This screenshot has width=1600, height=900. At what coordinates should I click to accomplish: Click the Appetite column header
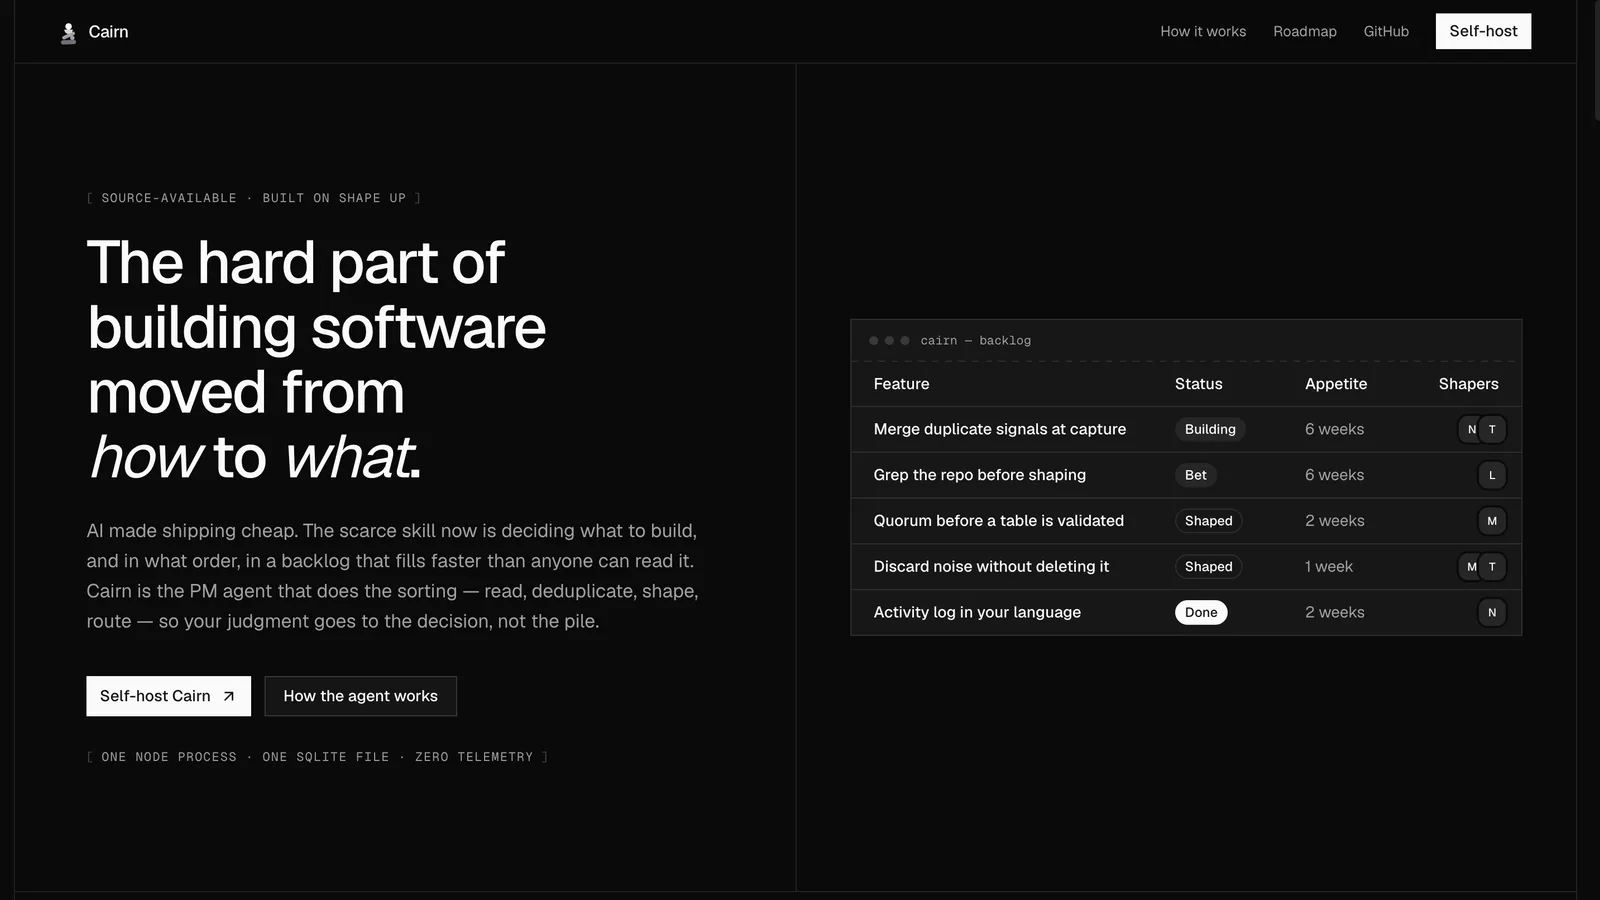pos(1335,384)
